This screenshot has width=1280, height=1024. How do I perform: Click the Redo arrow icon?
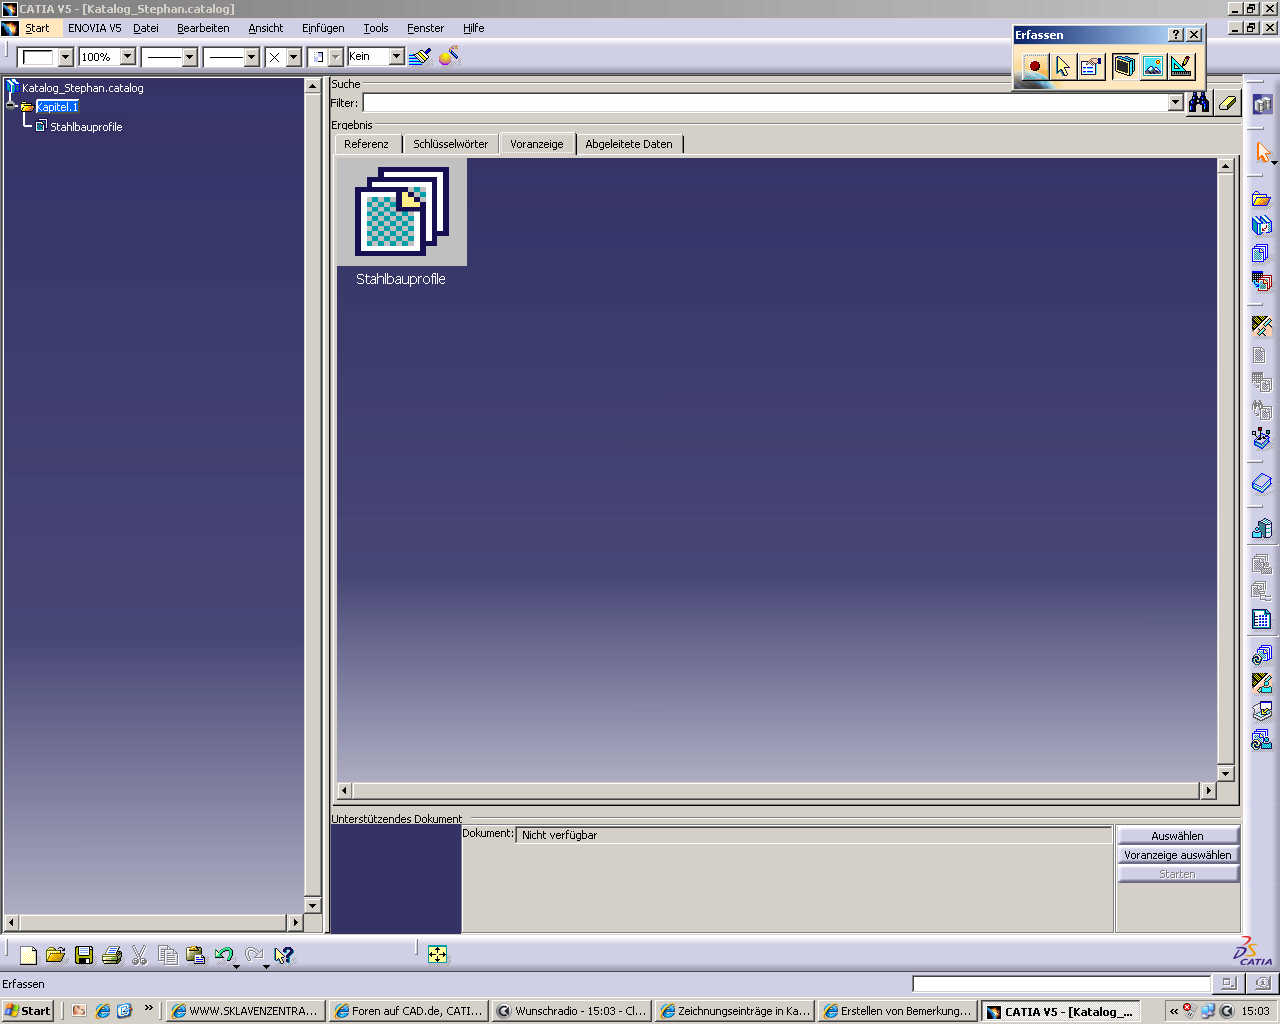click(254, 955)
